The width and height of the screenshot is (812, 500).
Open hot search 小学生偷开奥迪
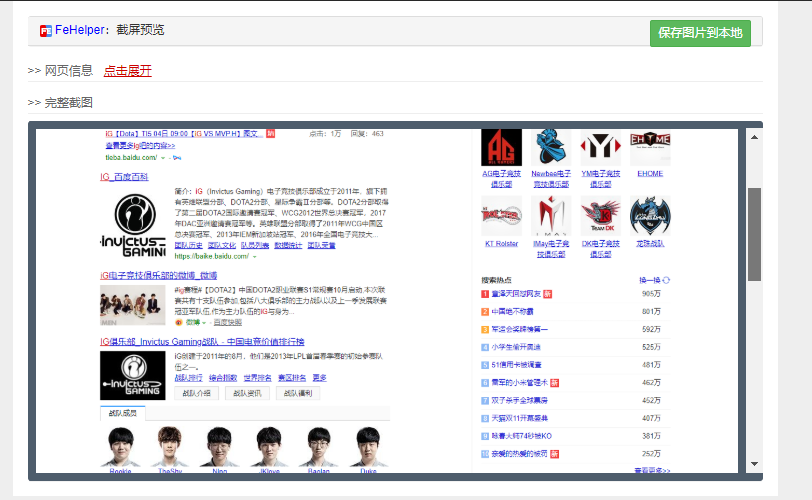pyautogui.click(x=516, y=347)
